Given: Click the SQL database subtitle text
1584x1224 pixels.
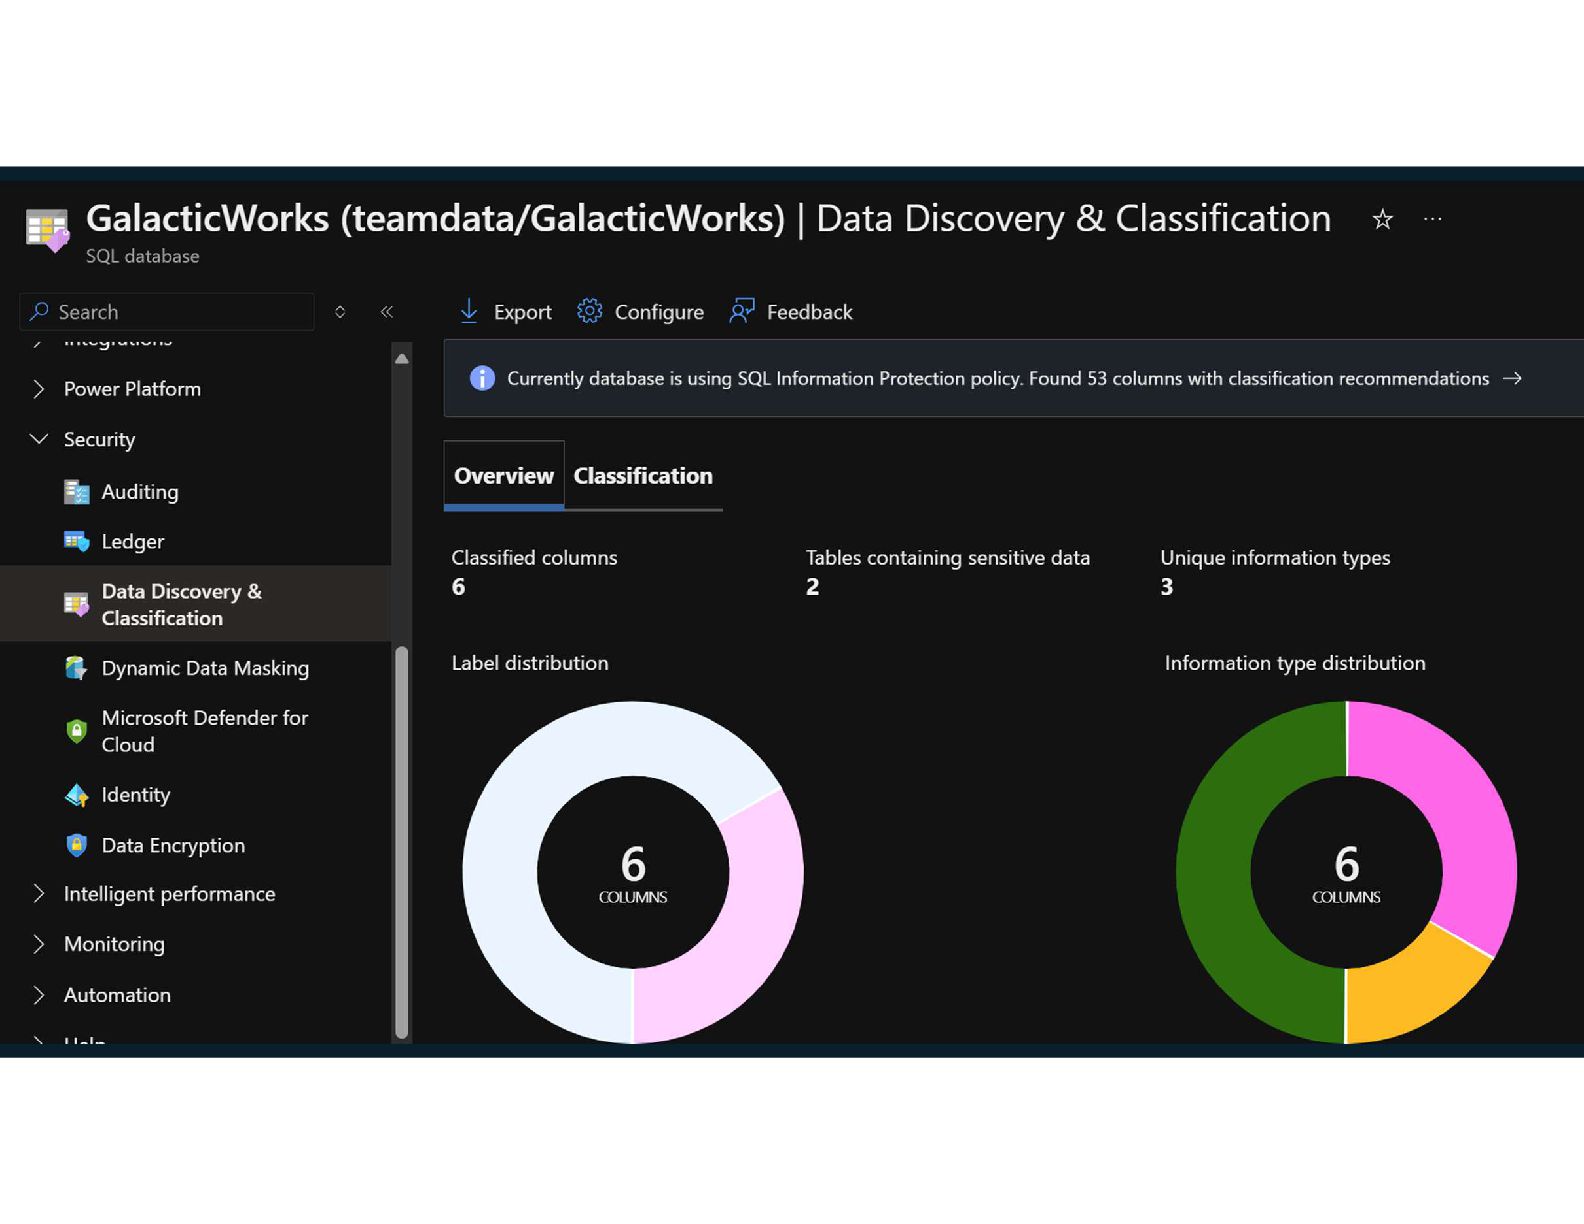Looking at the screenshot, I should (x=142, y=257).
